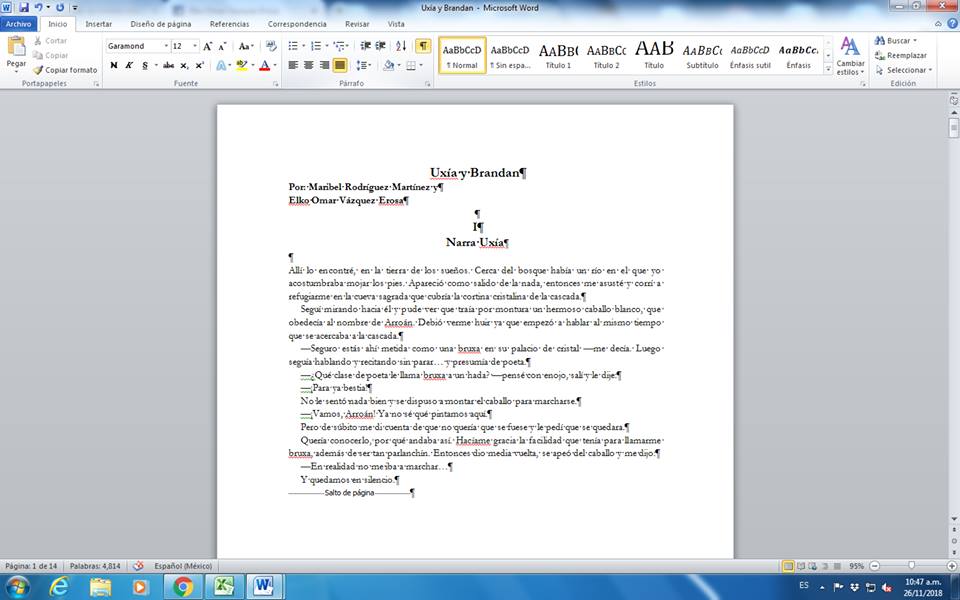Toggle bold formatting

pos(113,65)
